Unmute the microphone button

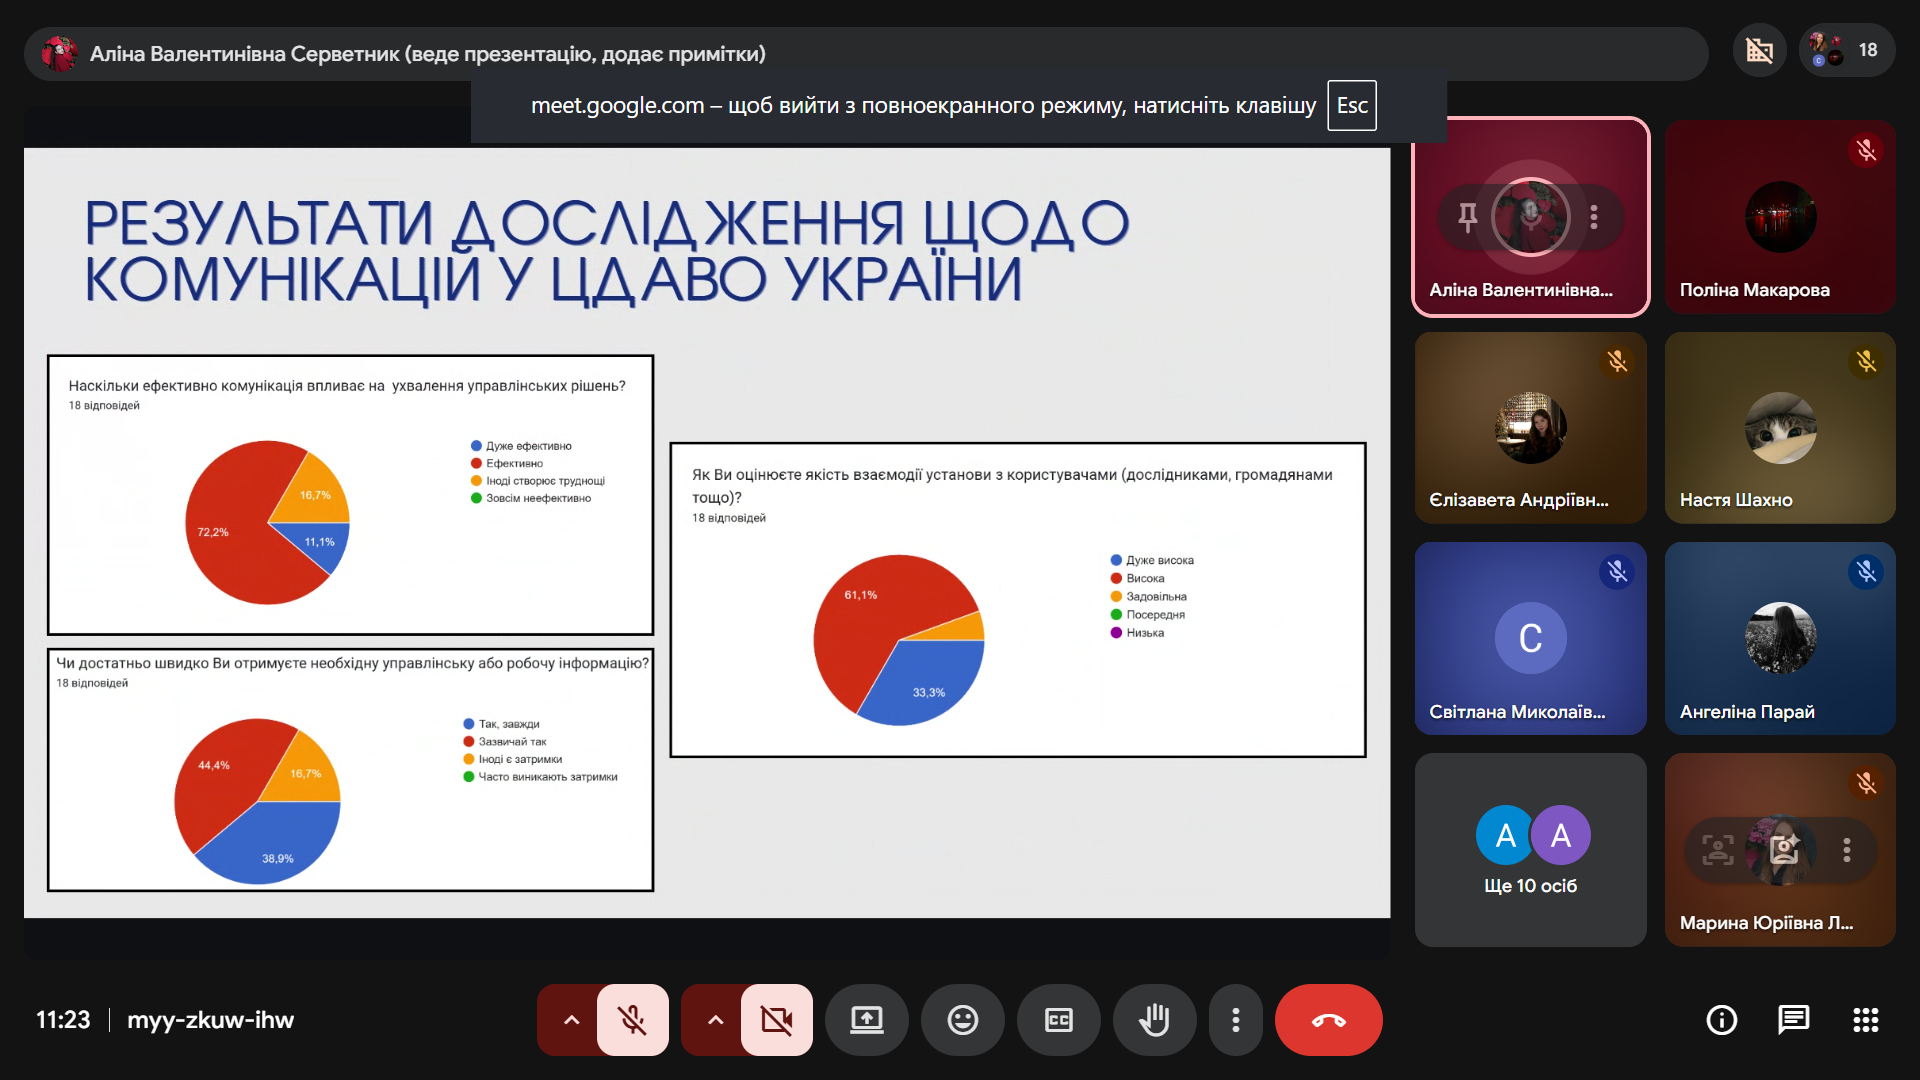[x=632, y=1020]
